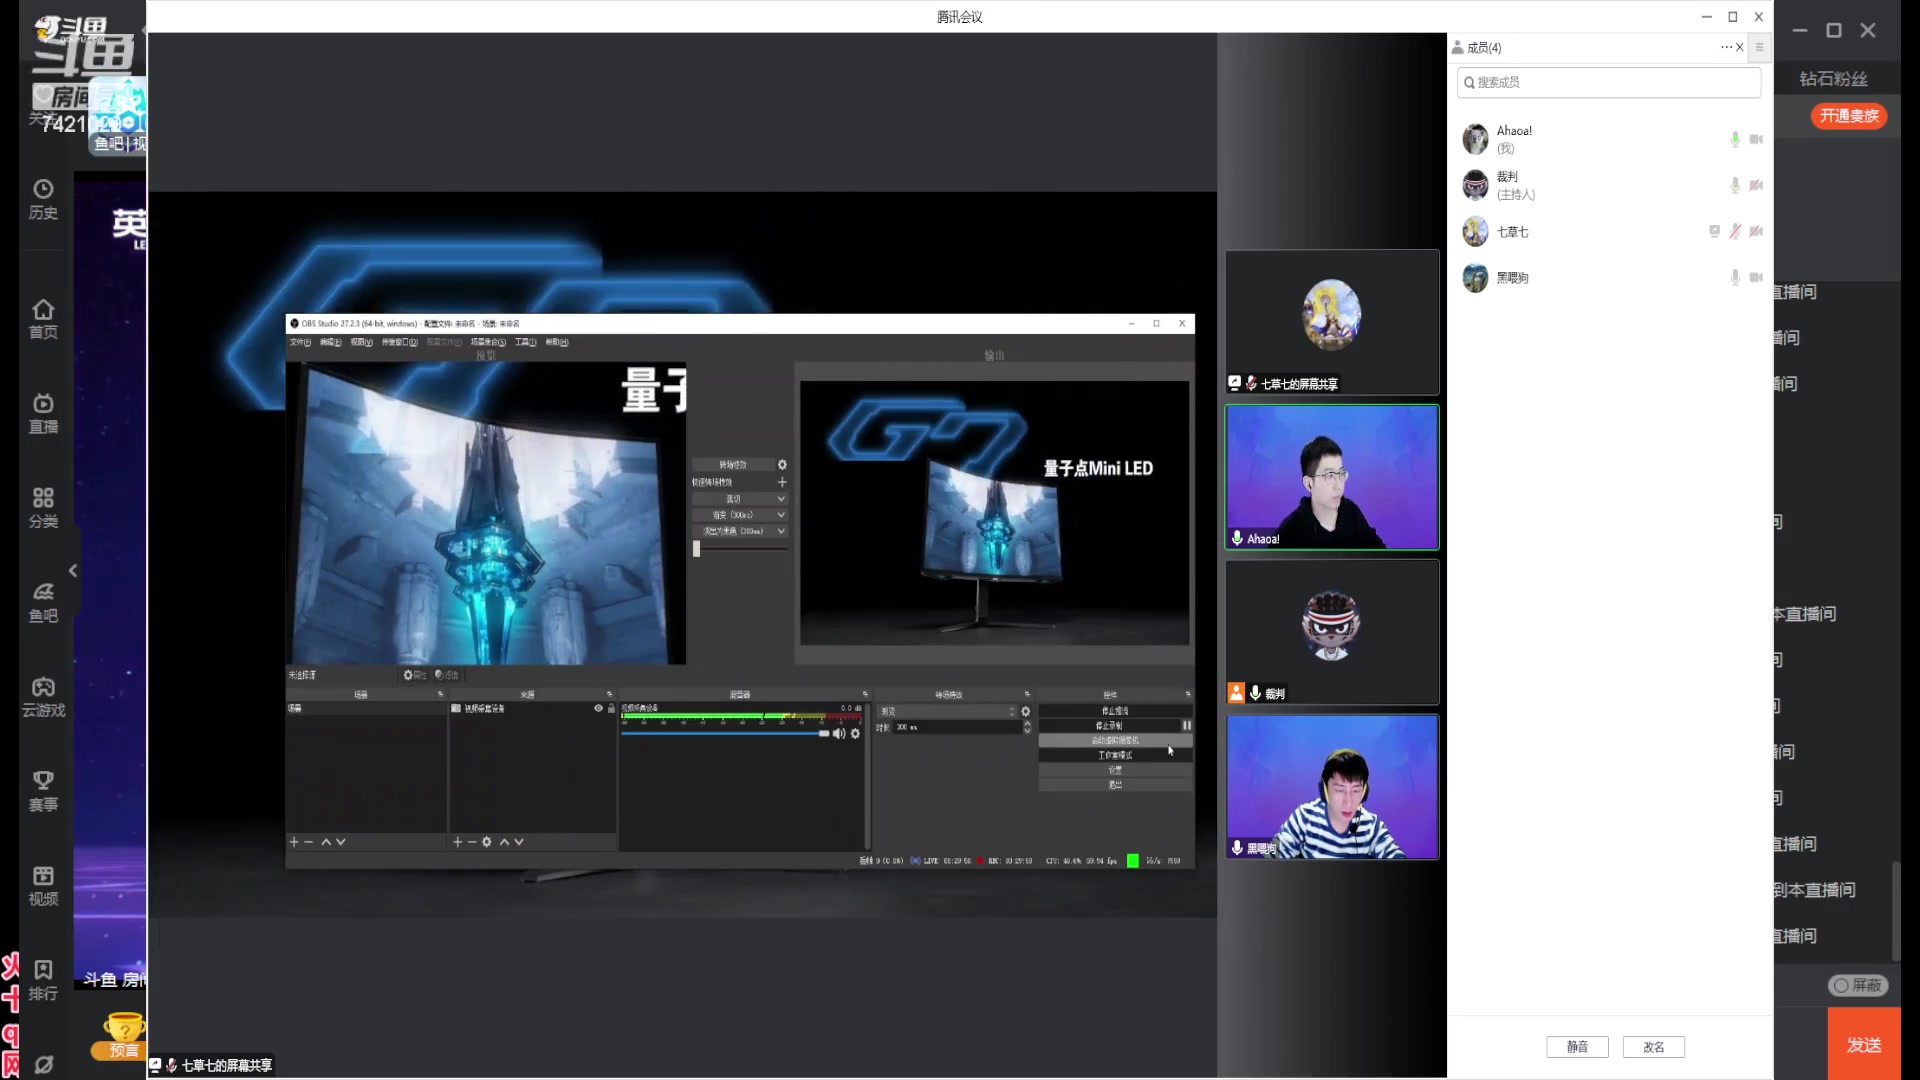Toggle Ahaoa! camera in member list

click(x=1756, y=139)
